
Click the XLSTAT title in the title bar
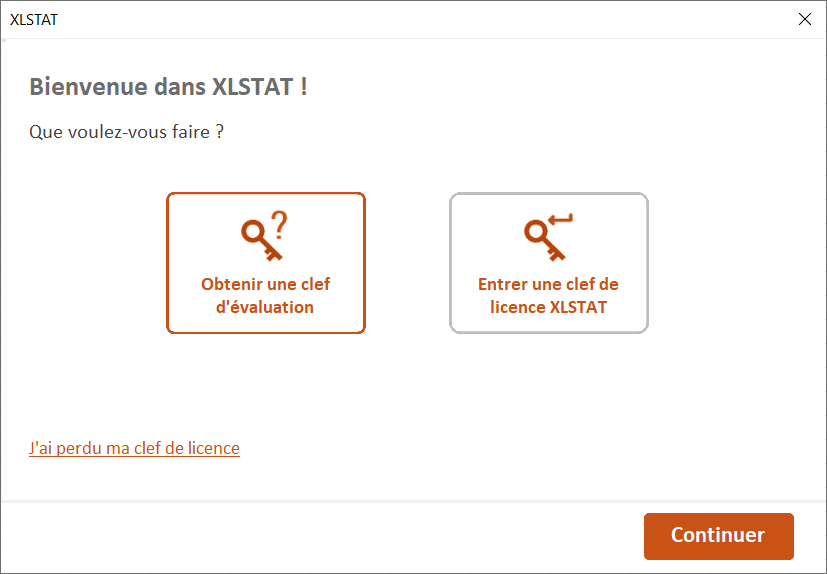[33, 19]
